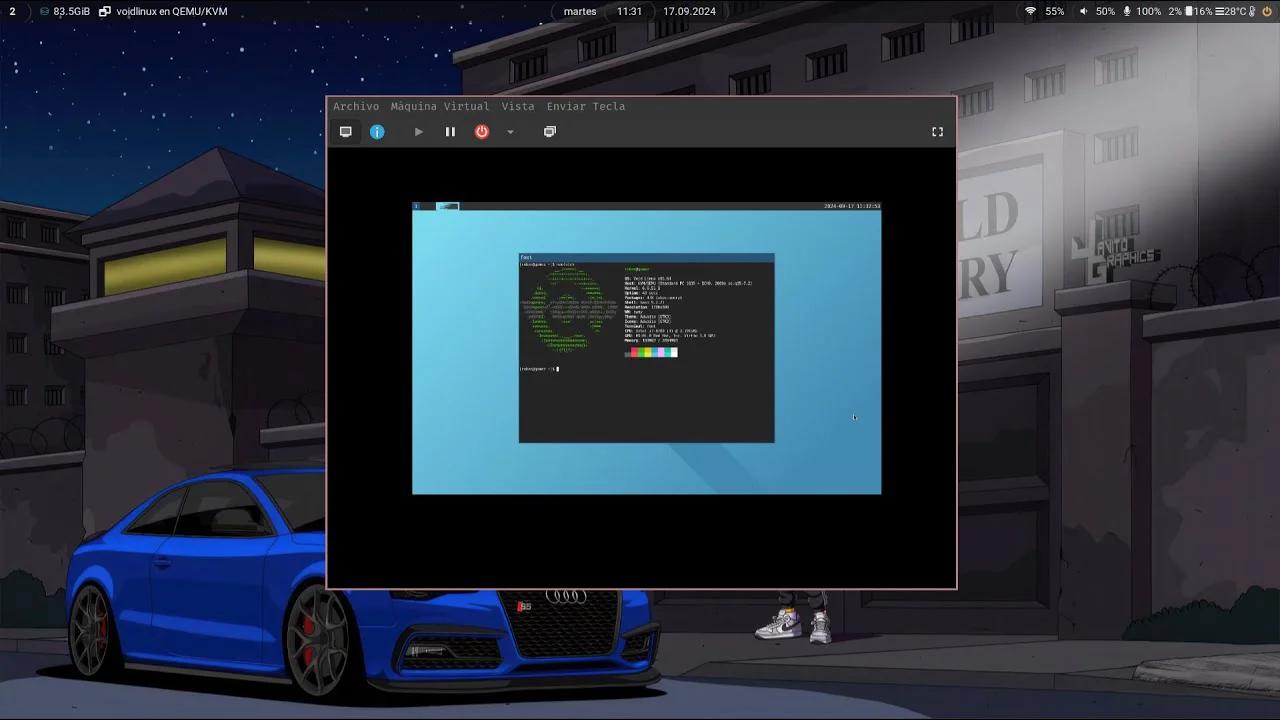Click the 17.09.2024 date in the top bar
Screen dimensions: 1280x720
pyautogui.click(x=688, y=11)
